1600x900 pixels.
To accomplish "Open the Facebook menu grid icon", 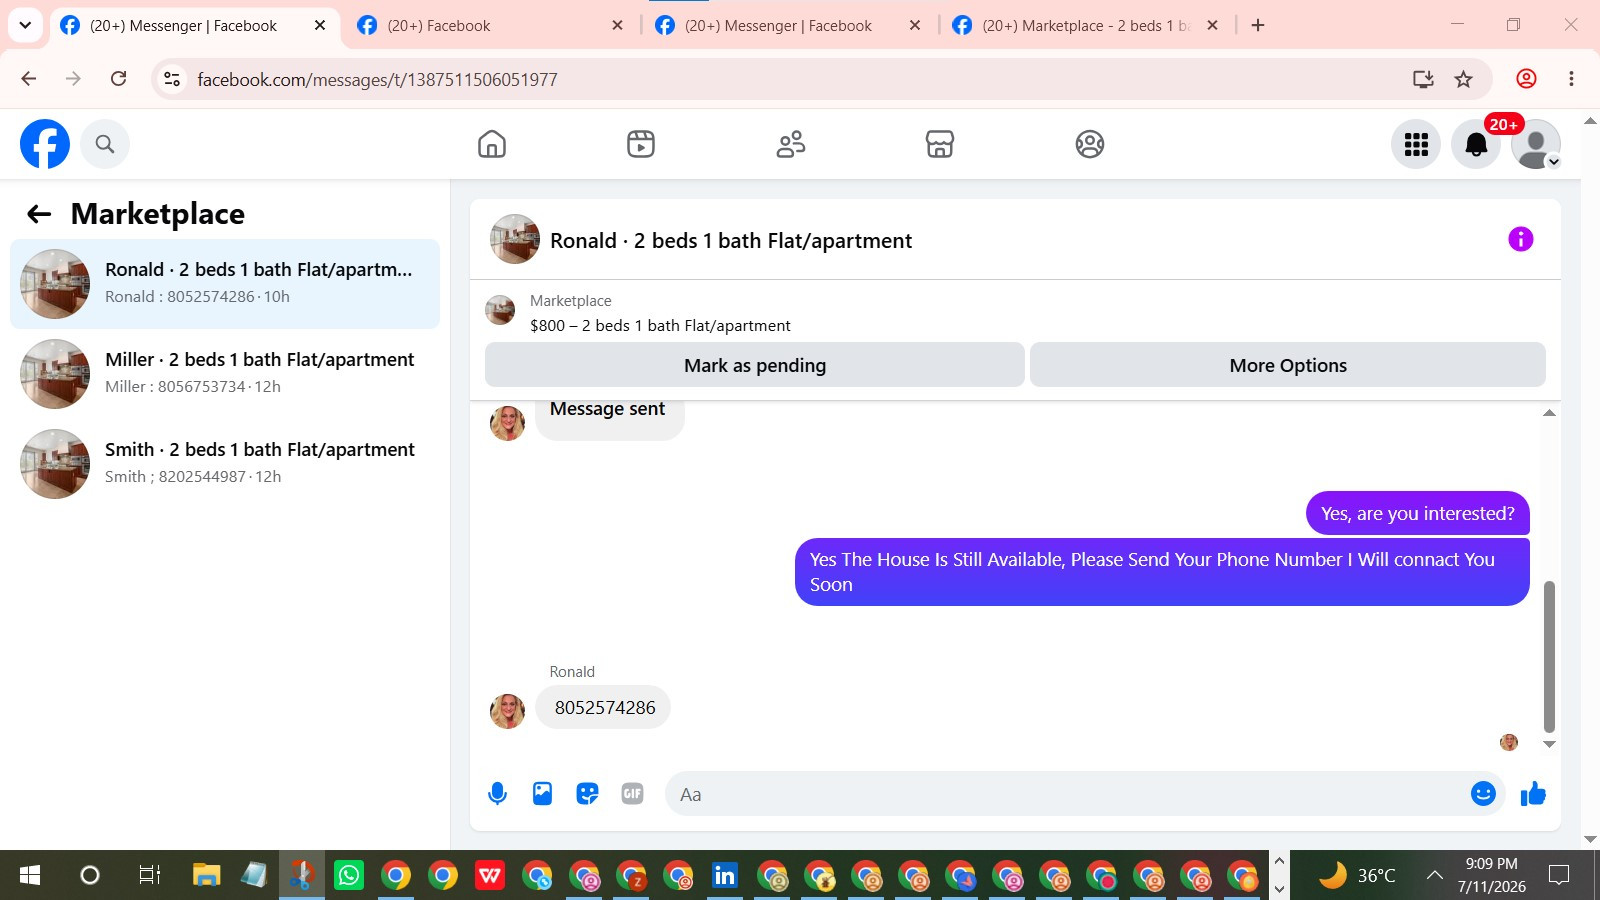I will (1416, 145).
